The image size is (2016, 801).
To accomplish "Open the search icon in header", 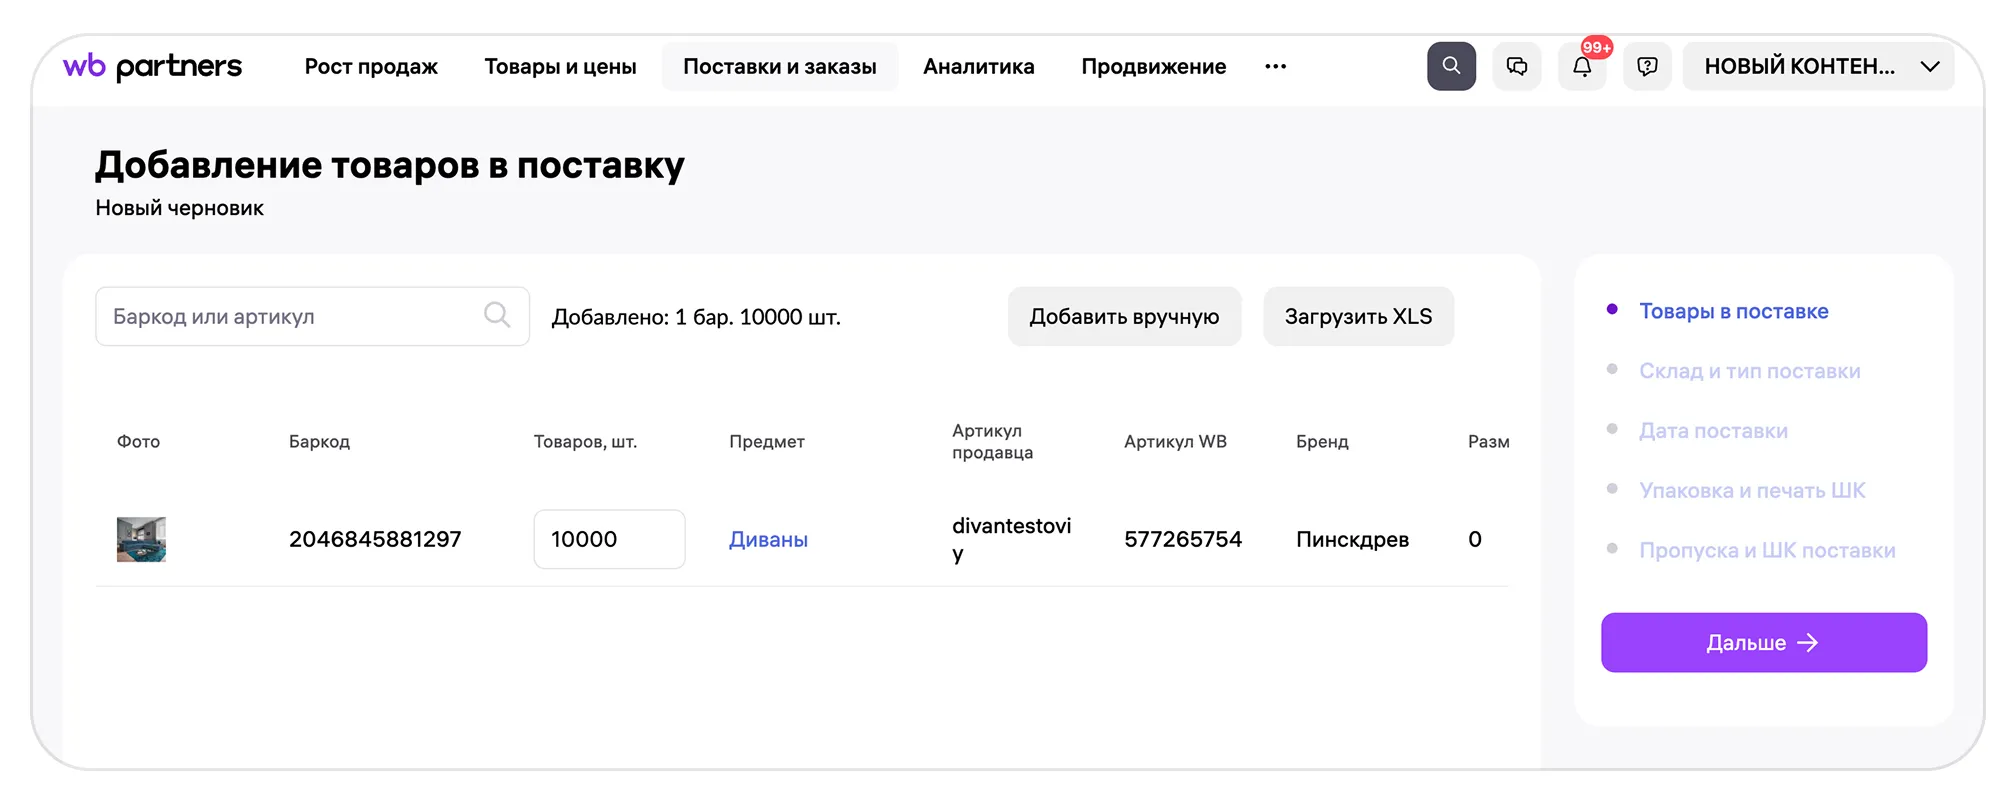I will tap(1451, 66).
